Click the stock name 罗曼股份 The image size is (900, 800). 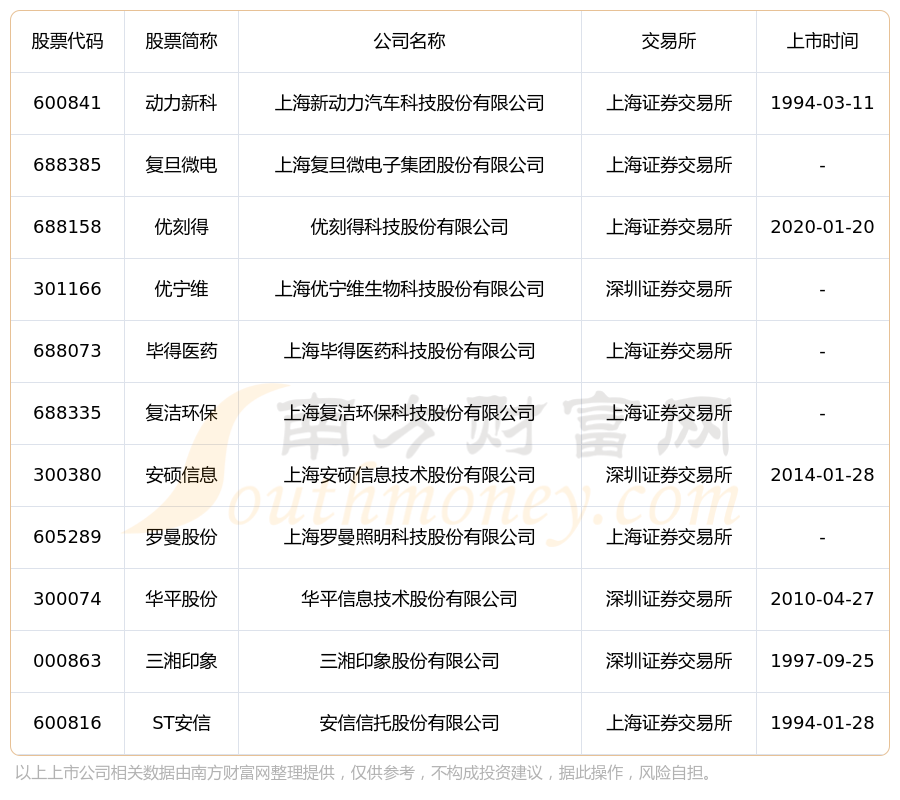(x=181, y=537)
